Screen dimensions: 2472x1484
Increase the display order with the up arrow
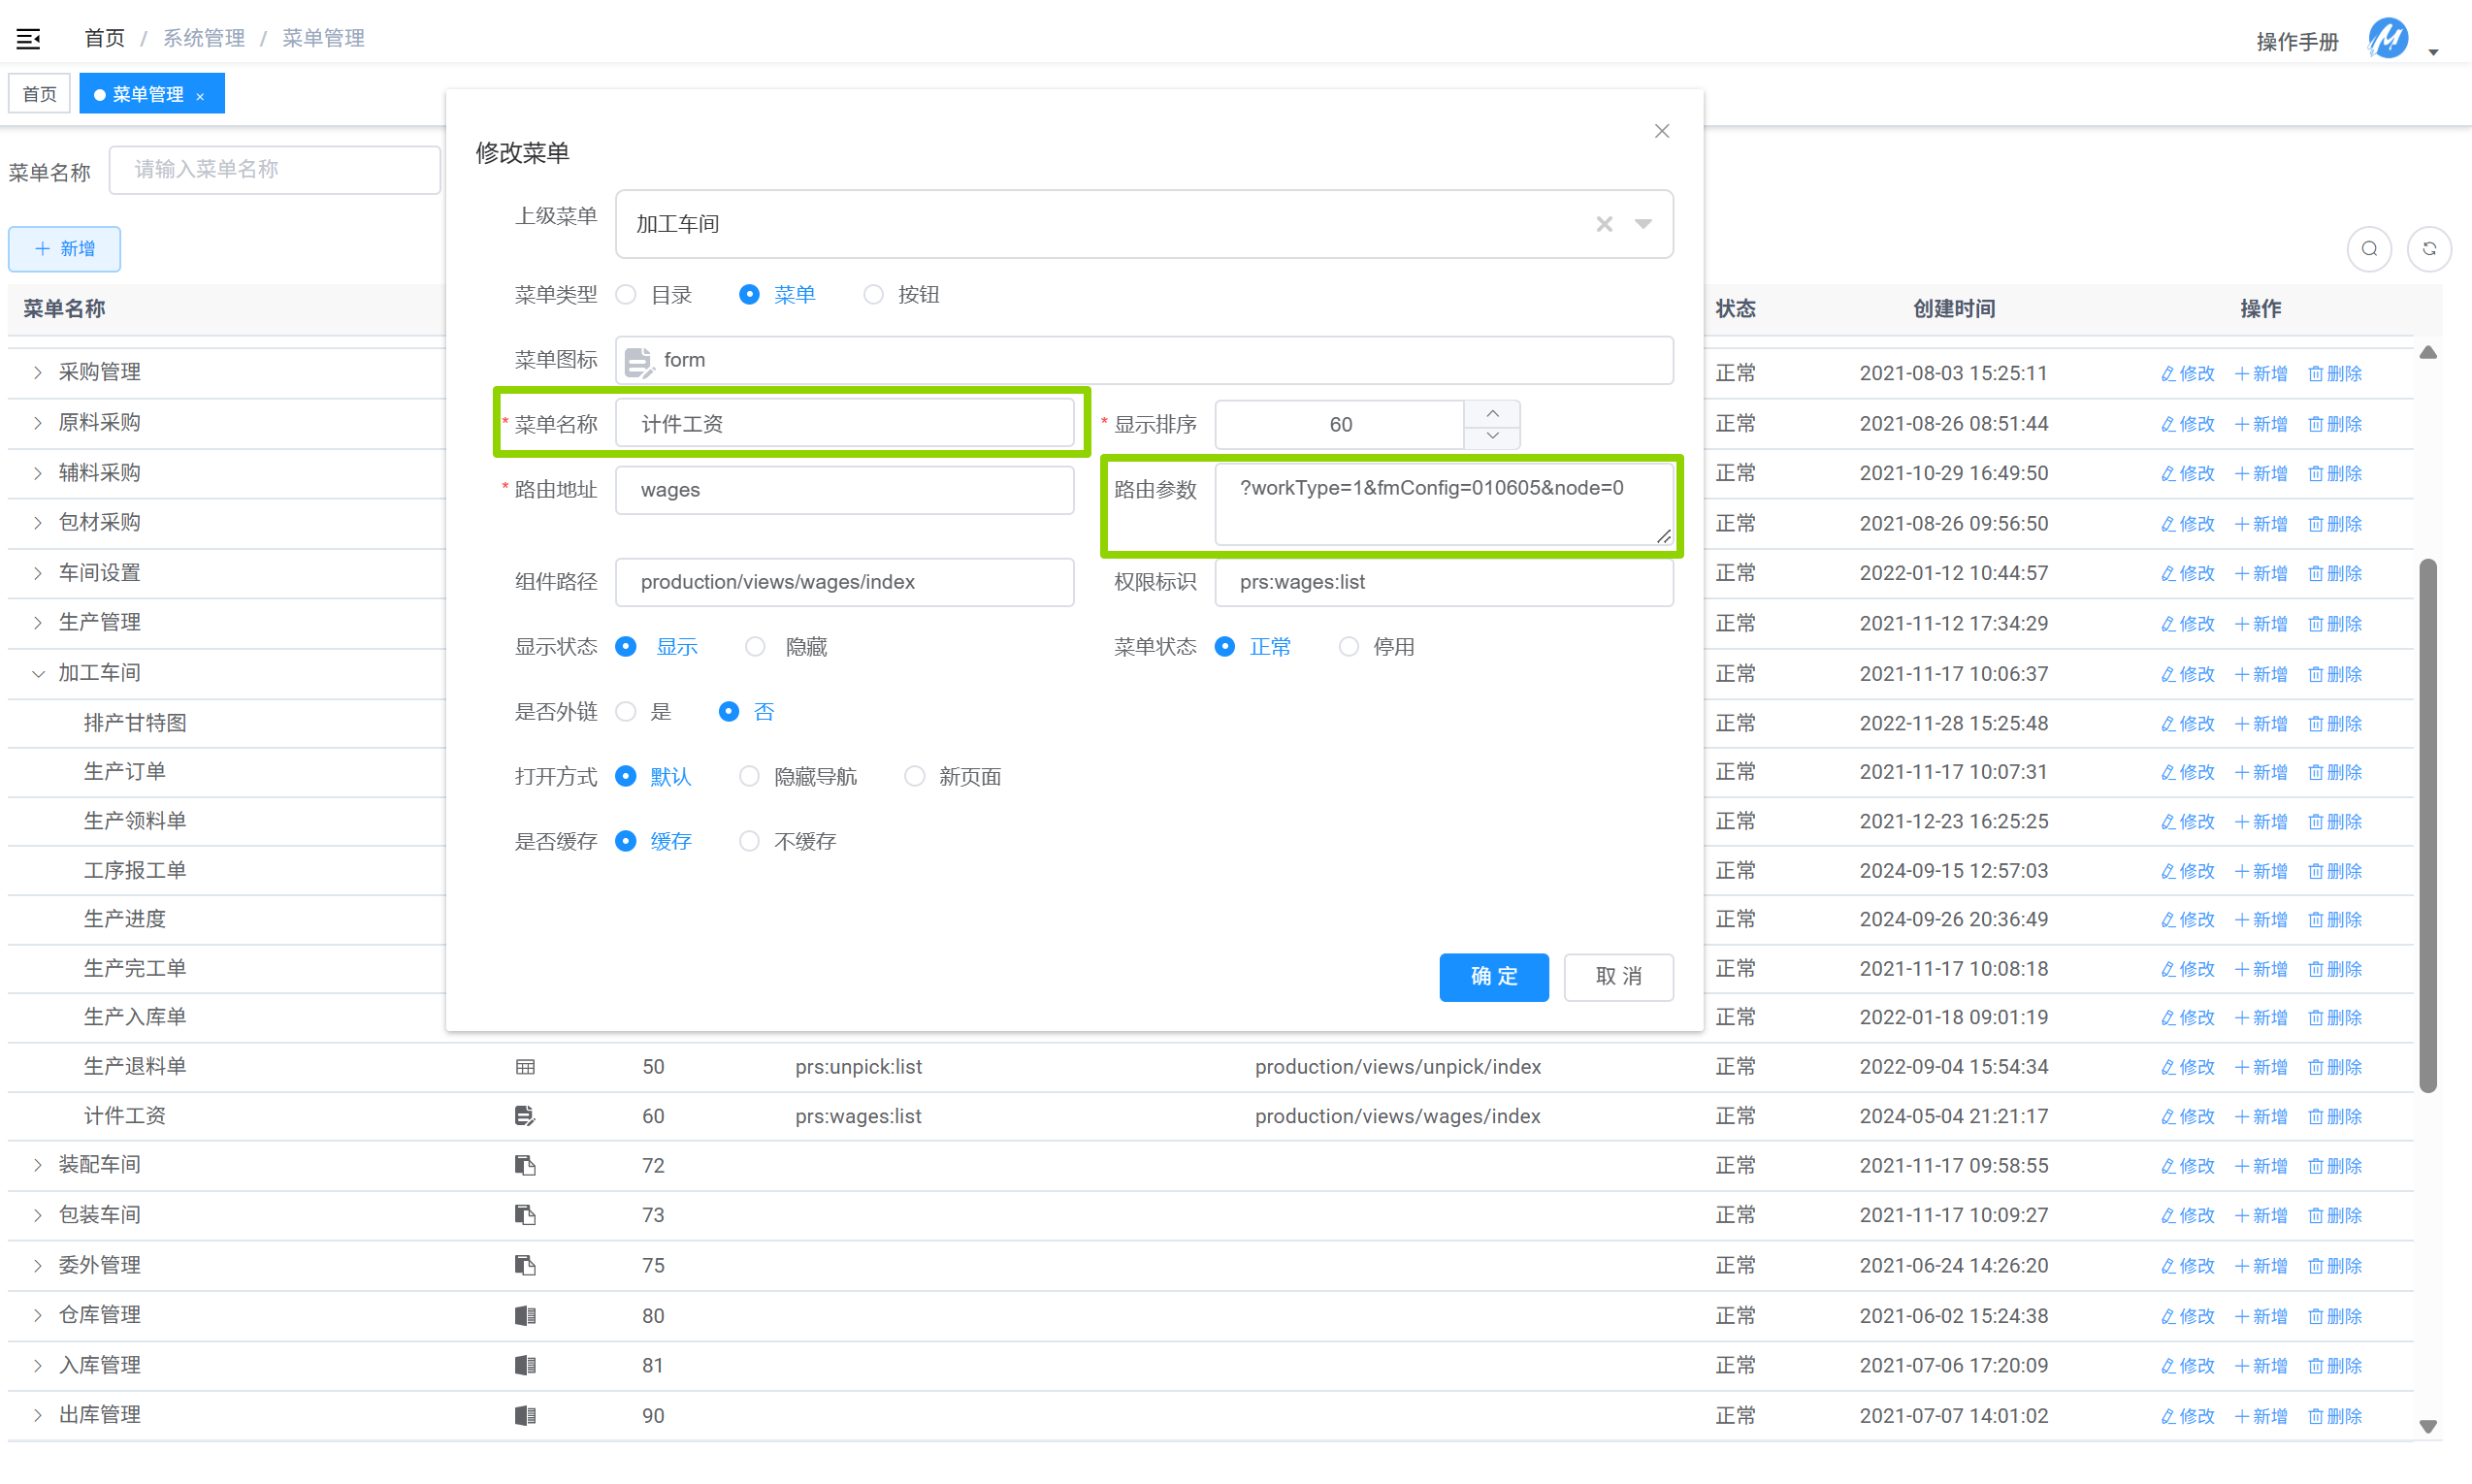1492,413
